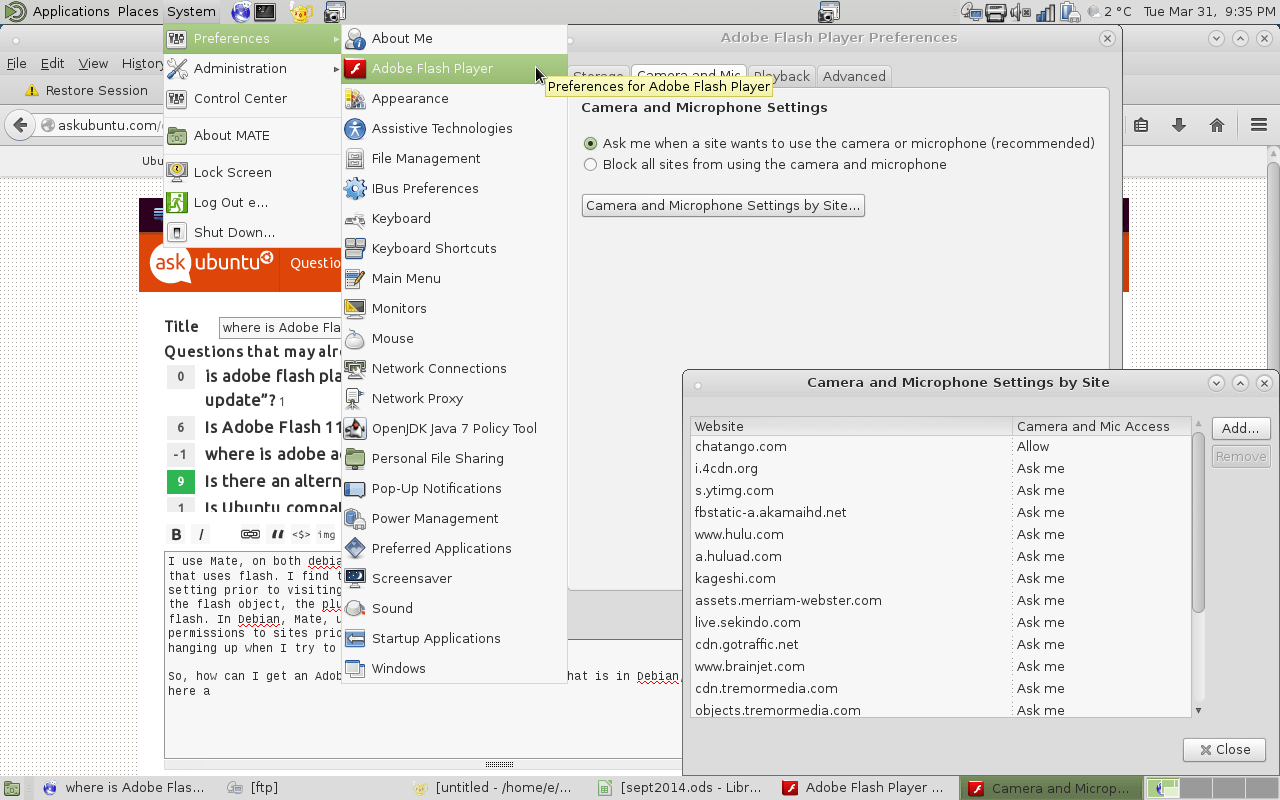Screen dimensions: 1280x800
Task: Click the Monitors icon
Action: [355, 308]
